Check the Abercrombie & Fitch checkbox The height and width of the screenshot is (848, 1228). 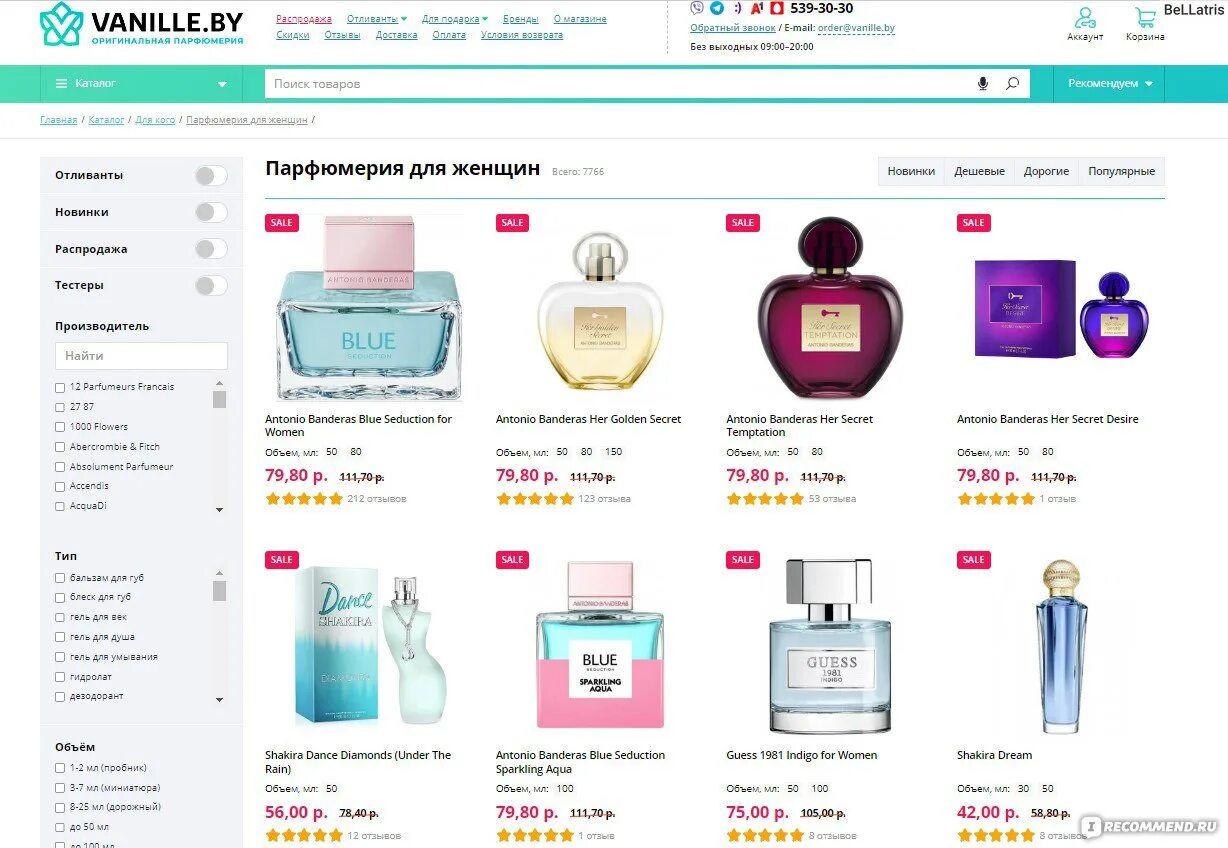click(60, 447)
